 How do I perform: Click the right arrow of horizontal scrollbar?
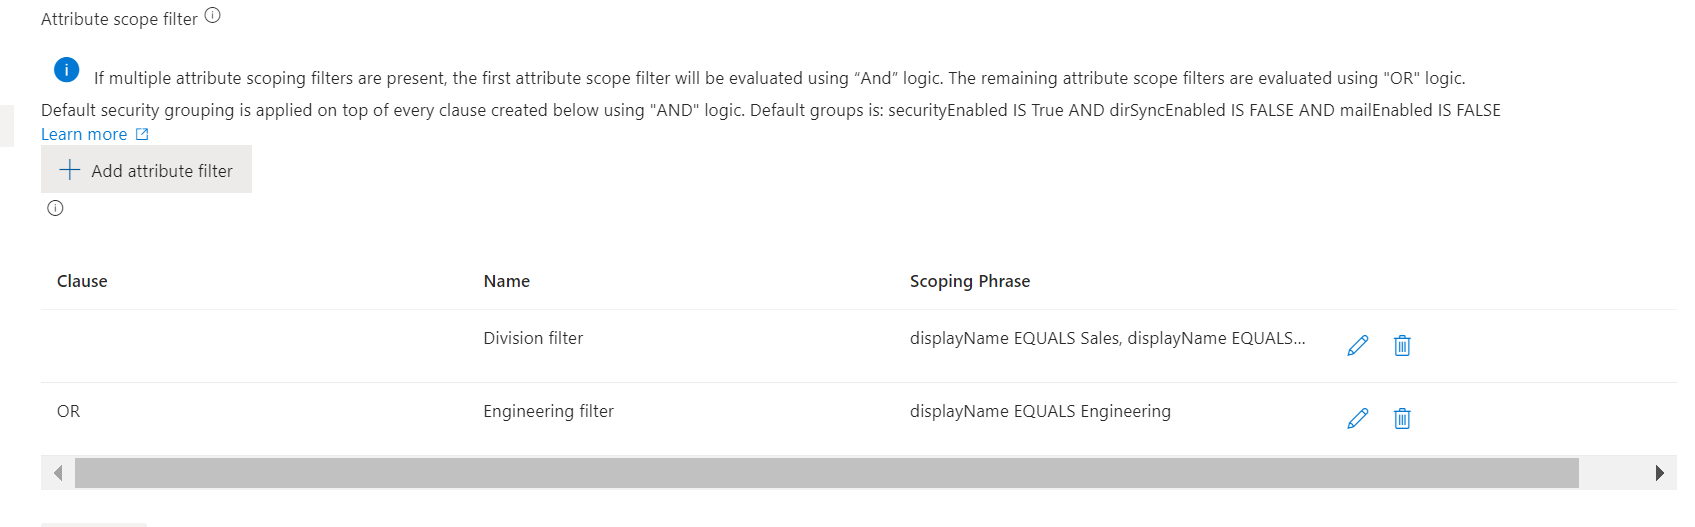pos(1660,473)
